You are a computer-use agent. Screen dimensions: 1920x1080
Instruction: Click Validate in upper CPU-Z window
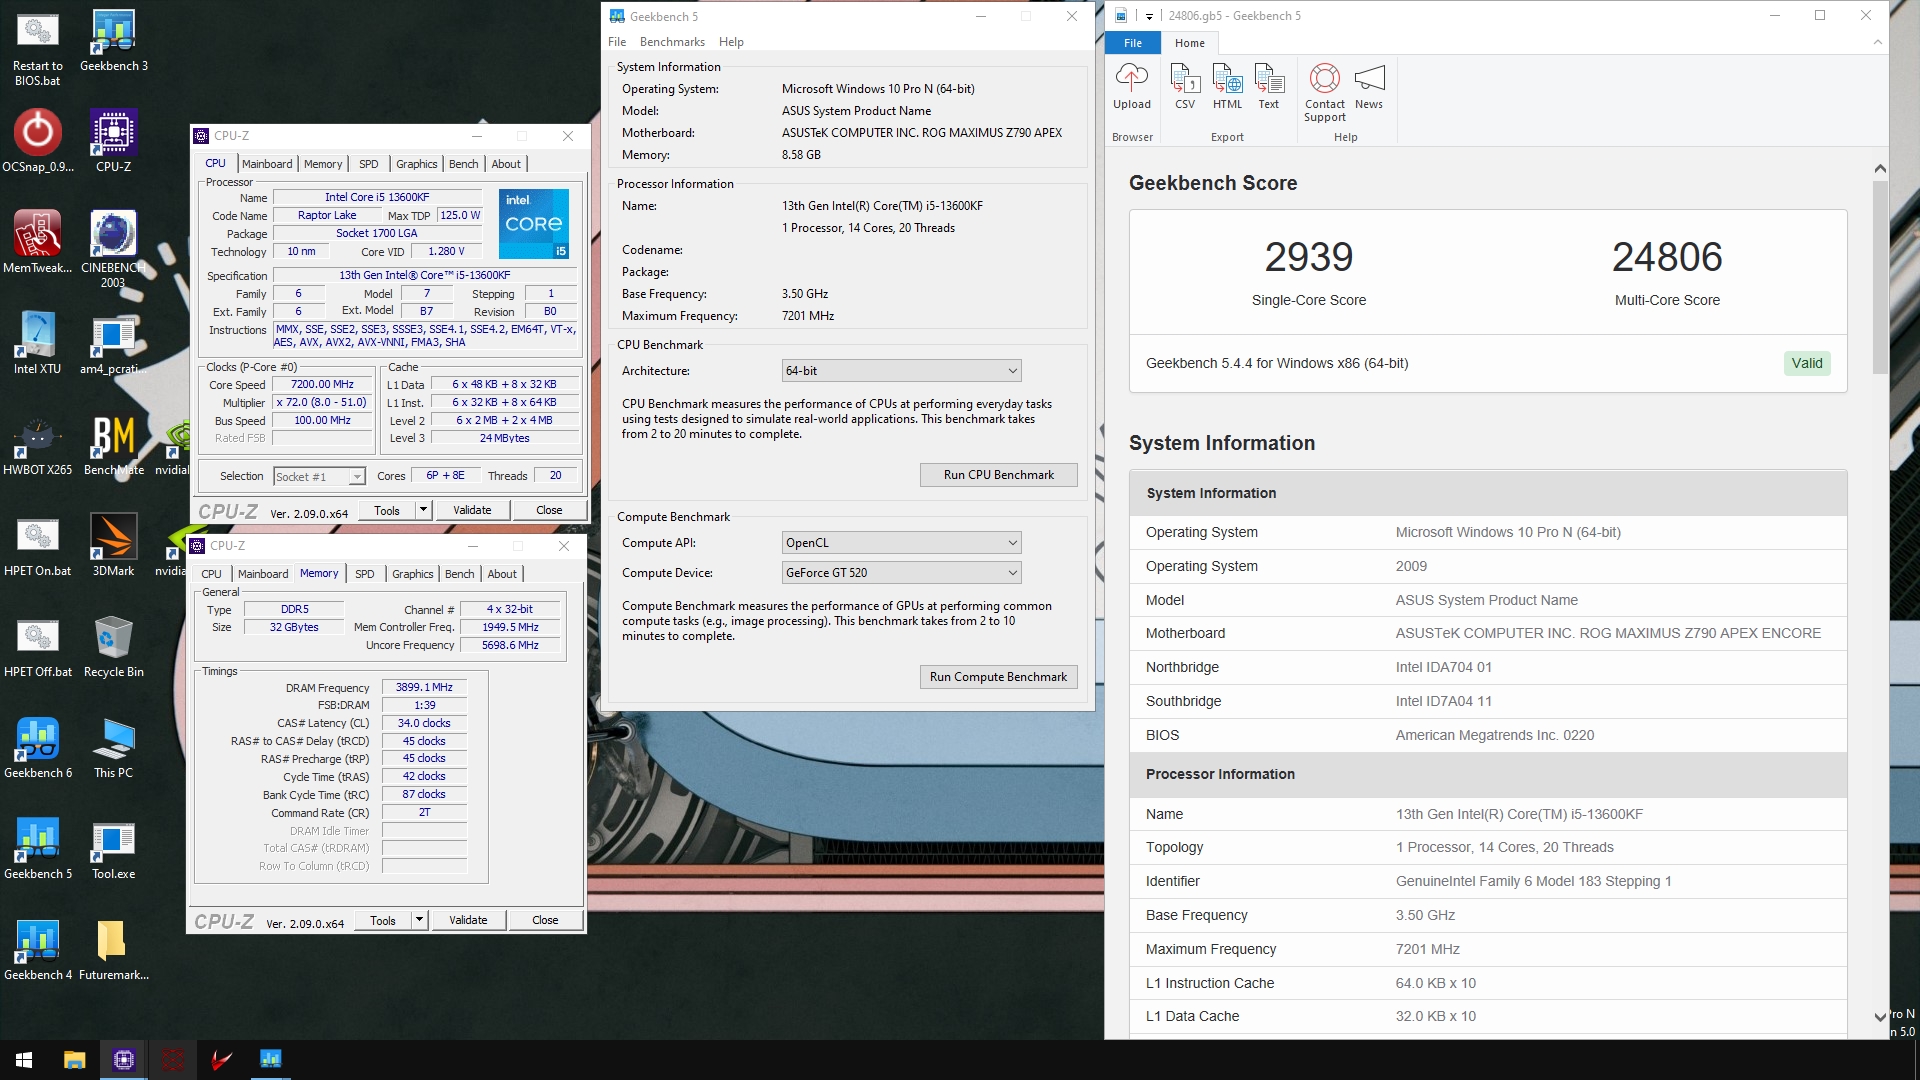point(472,510)
